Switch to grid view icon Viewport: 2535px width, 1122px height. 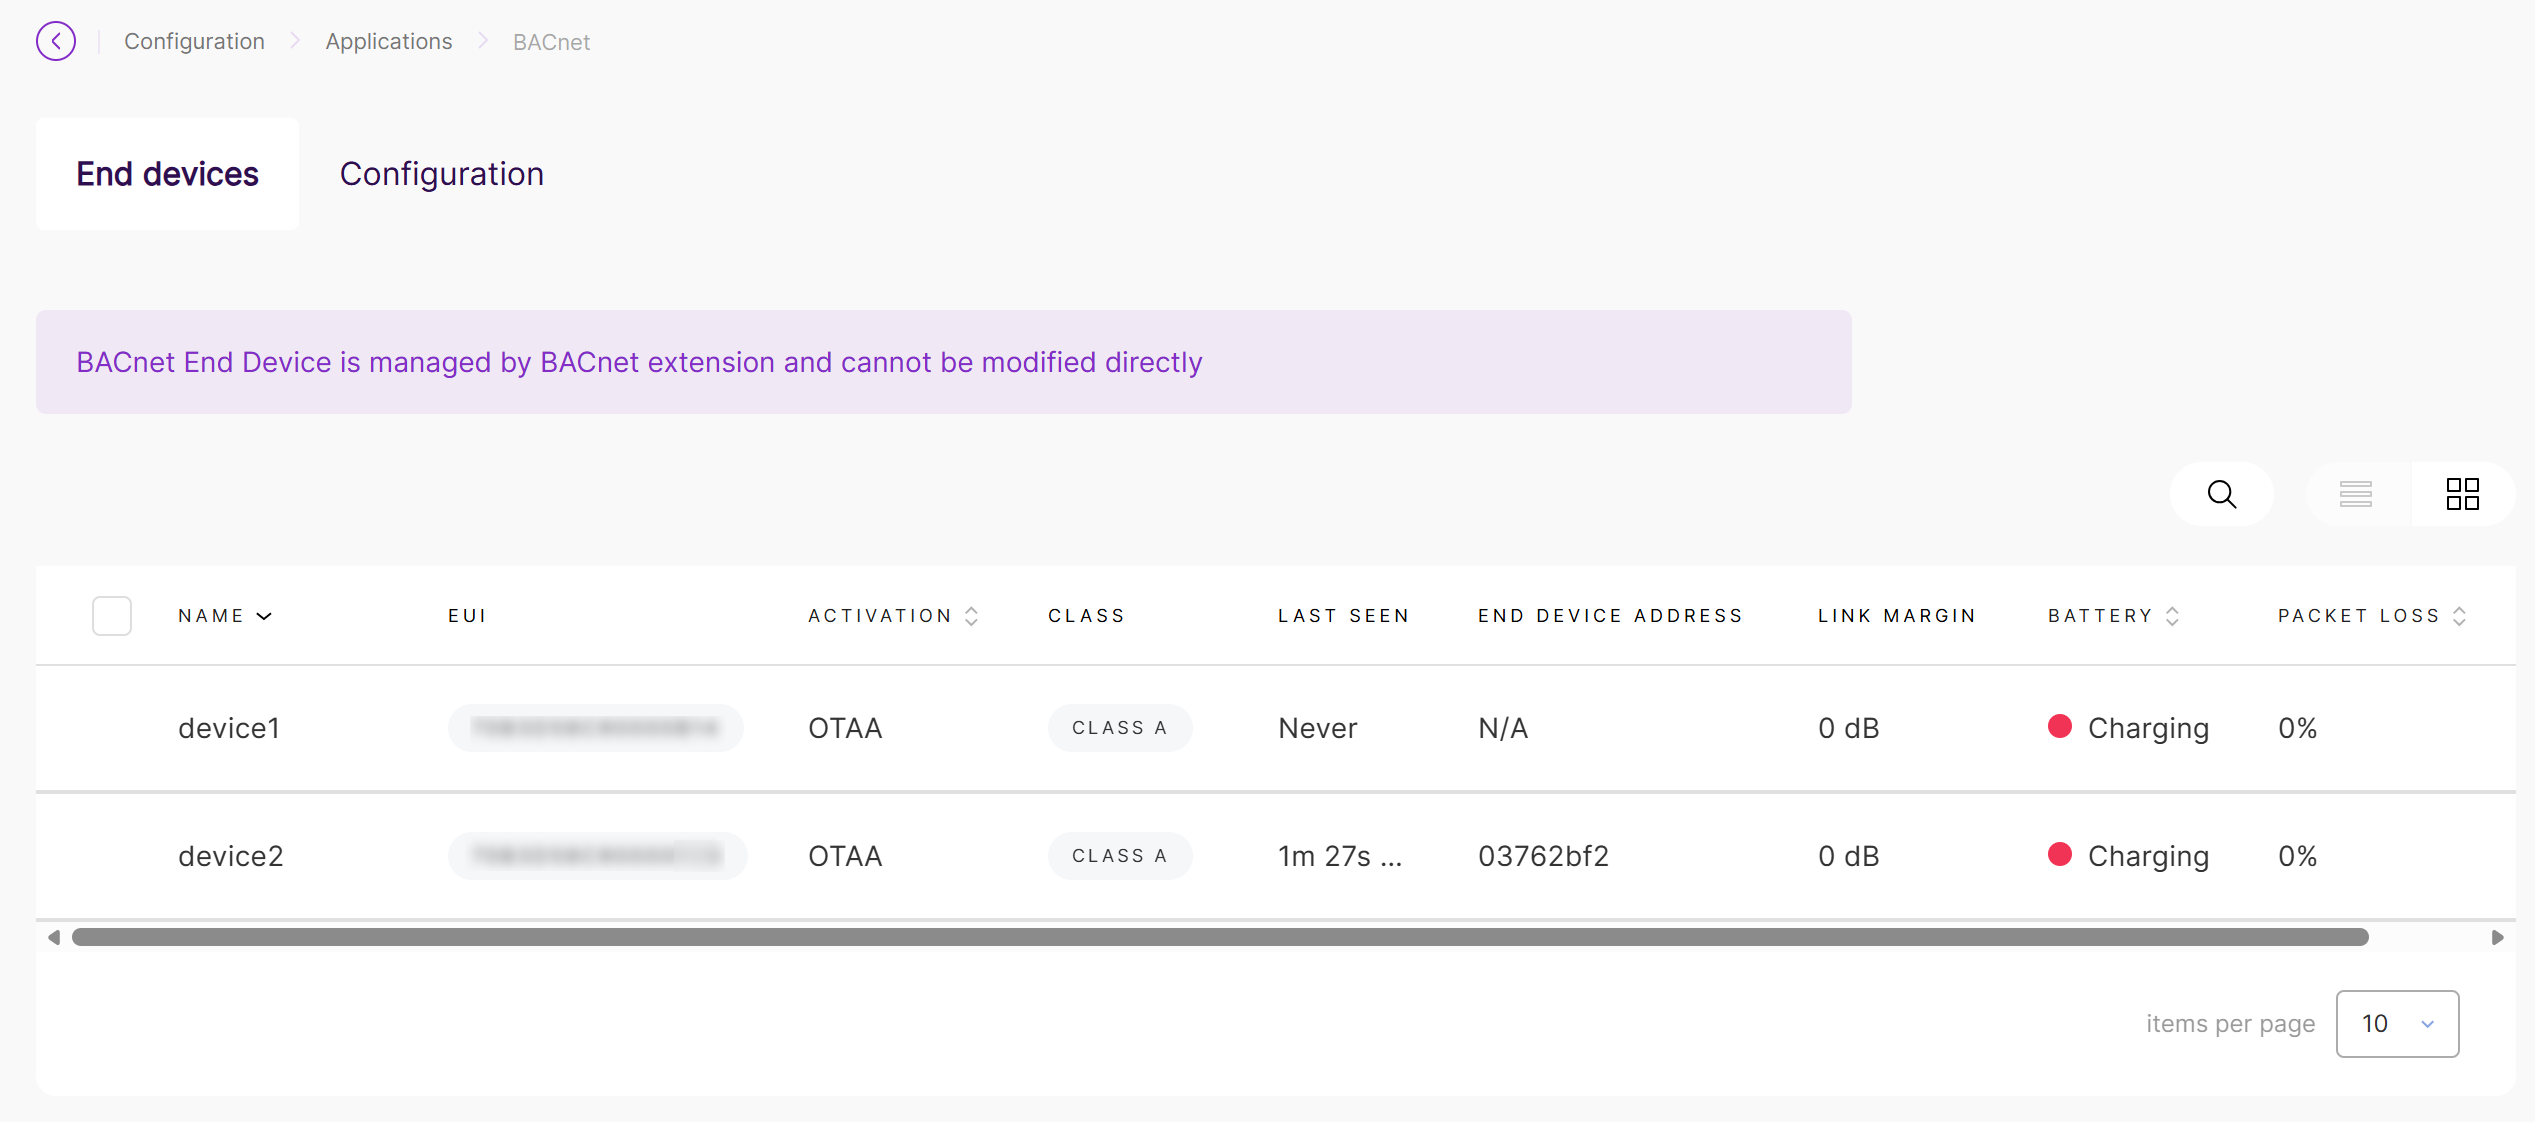click(x=2463, y=494)
